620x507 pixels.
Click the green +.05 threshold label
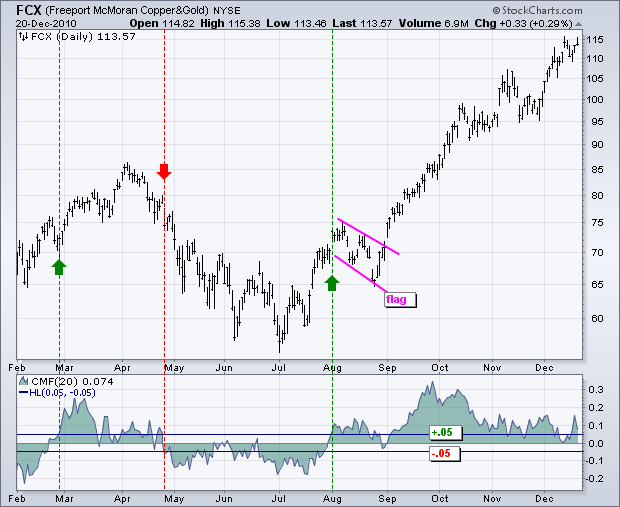(446, 432)
